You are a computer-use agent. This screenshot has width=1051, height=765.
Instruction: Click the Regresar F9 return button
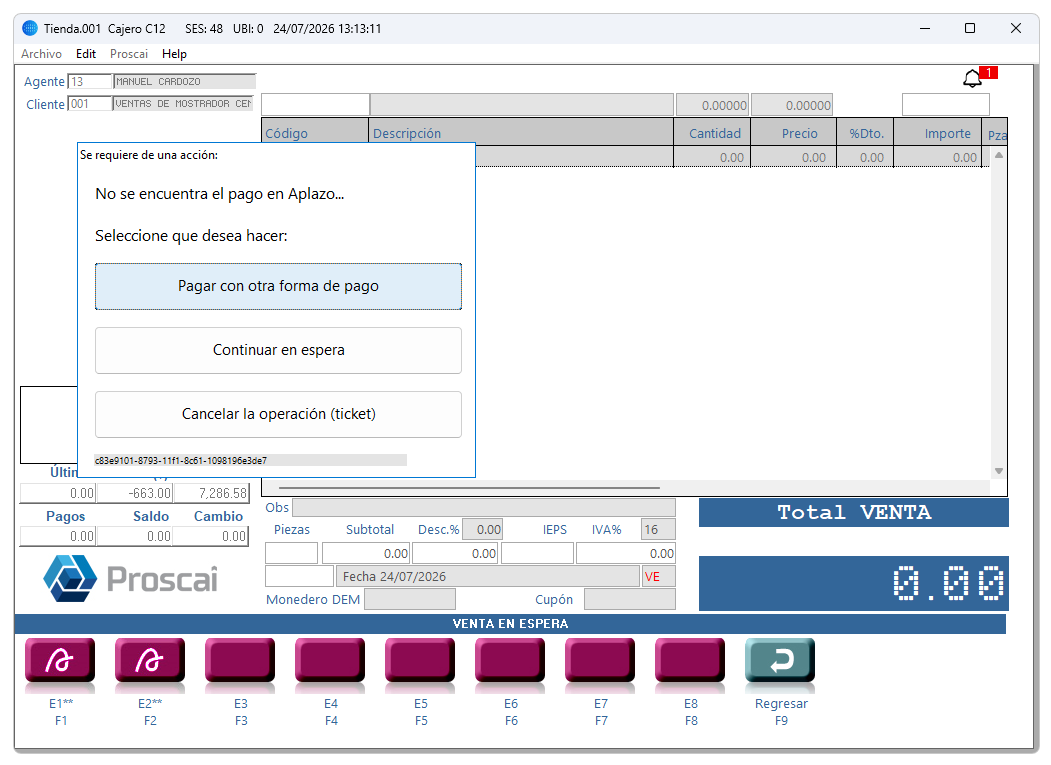(781, 660)
